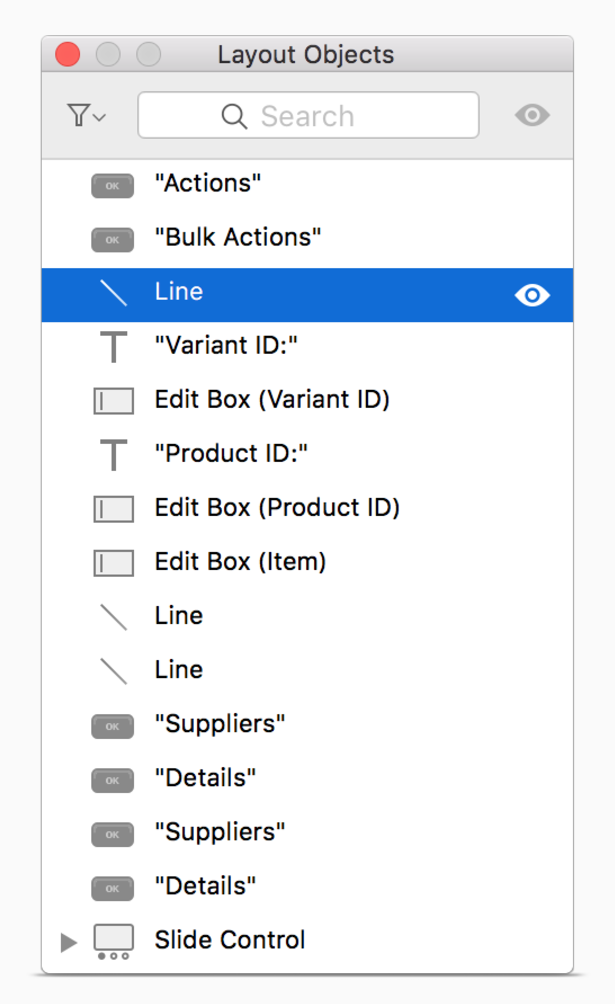Screen dimensions: 615x1004
Task: Click the "Actions" button object icon
Action: pyautogui.click(x=113, y=186)
